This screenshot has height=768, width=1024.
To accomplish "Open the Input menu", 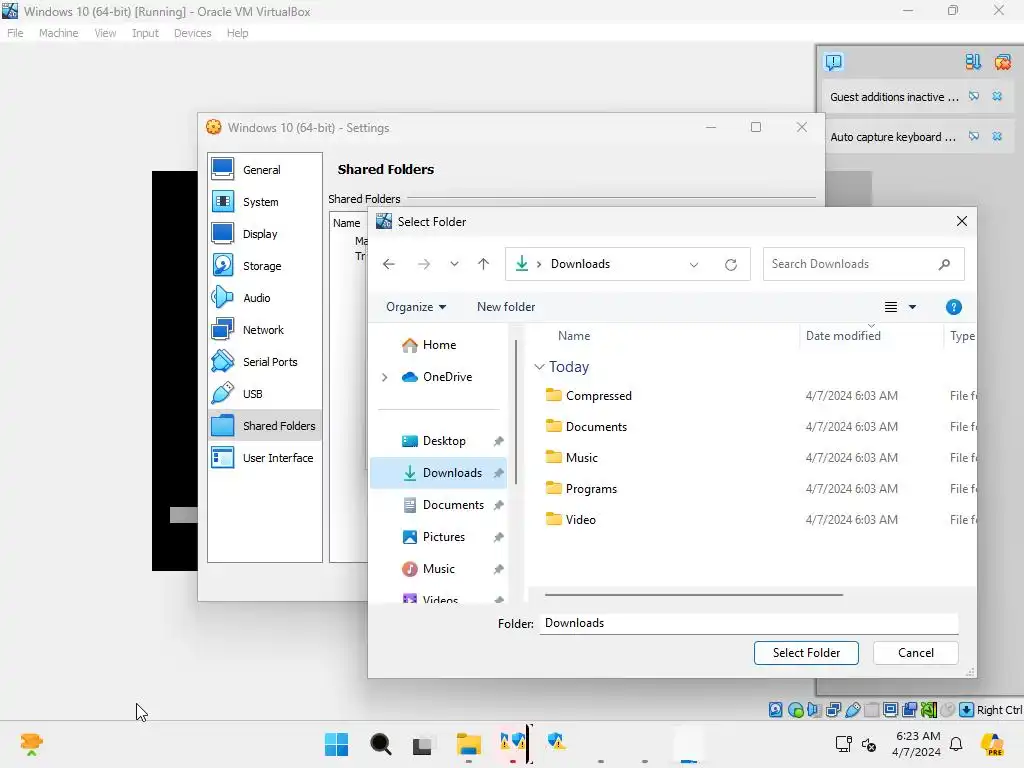I will point(145,33).
